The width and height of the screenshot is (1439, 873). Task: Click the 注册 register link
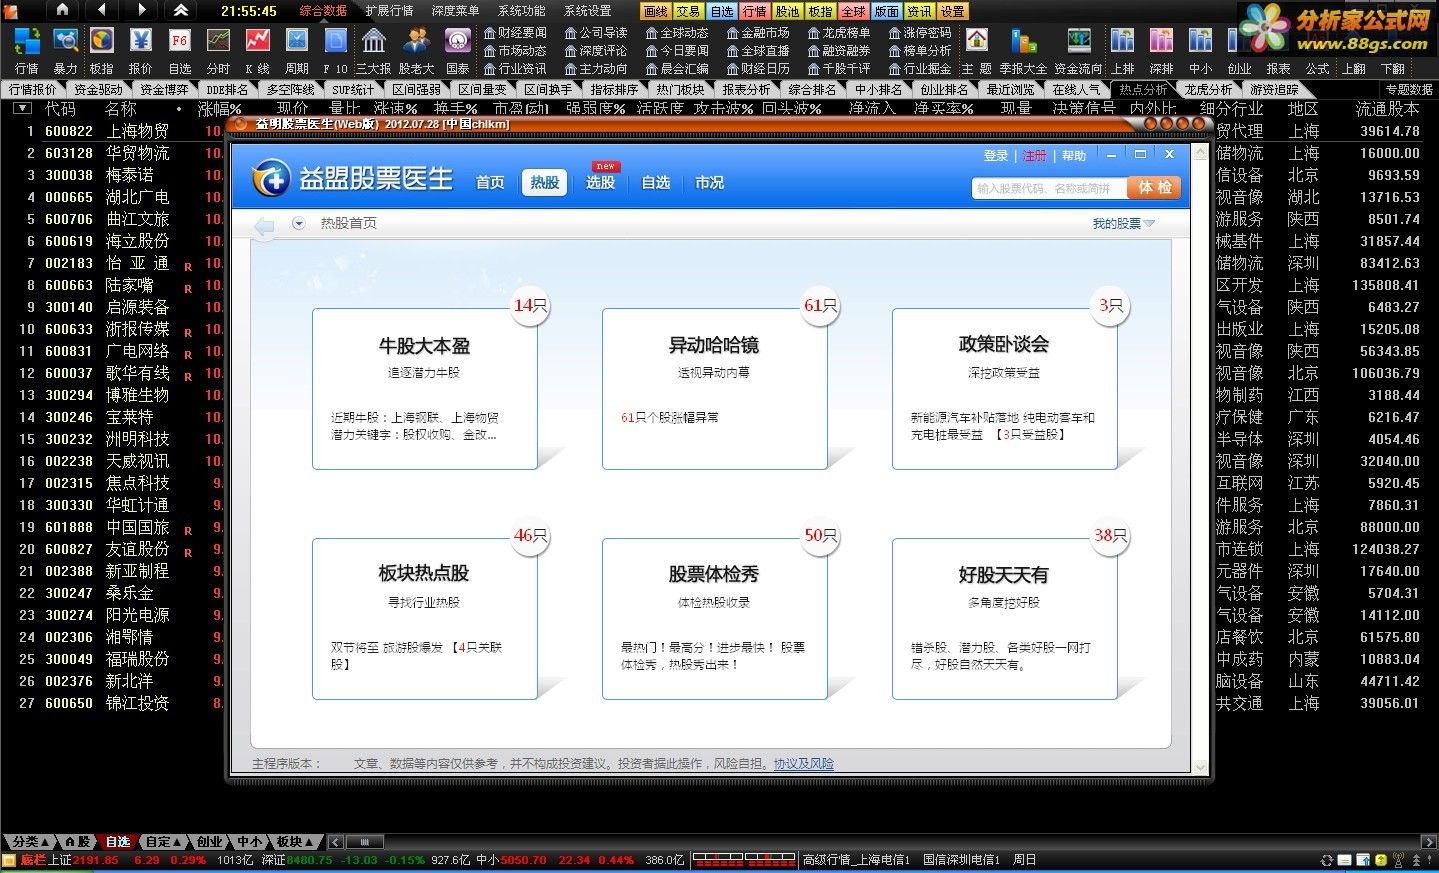[x=1035, y=156]
